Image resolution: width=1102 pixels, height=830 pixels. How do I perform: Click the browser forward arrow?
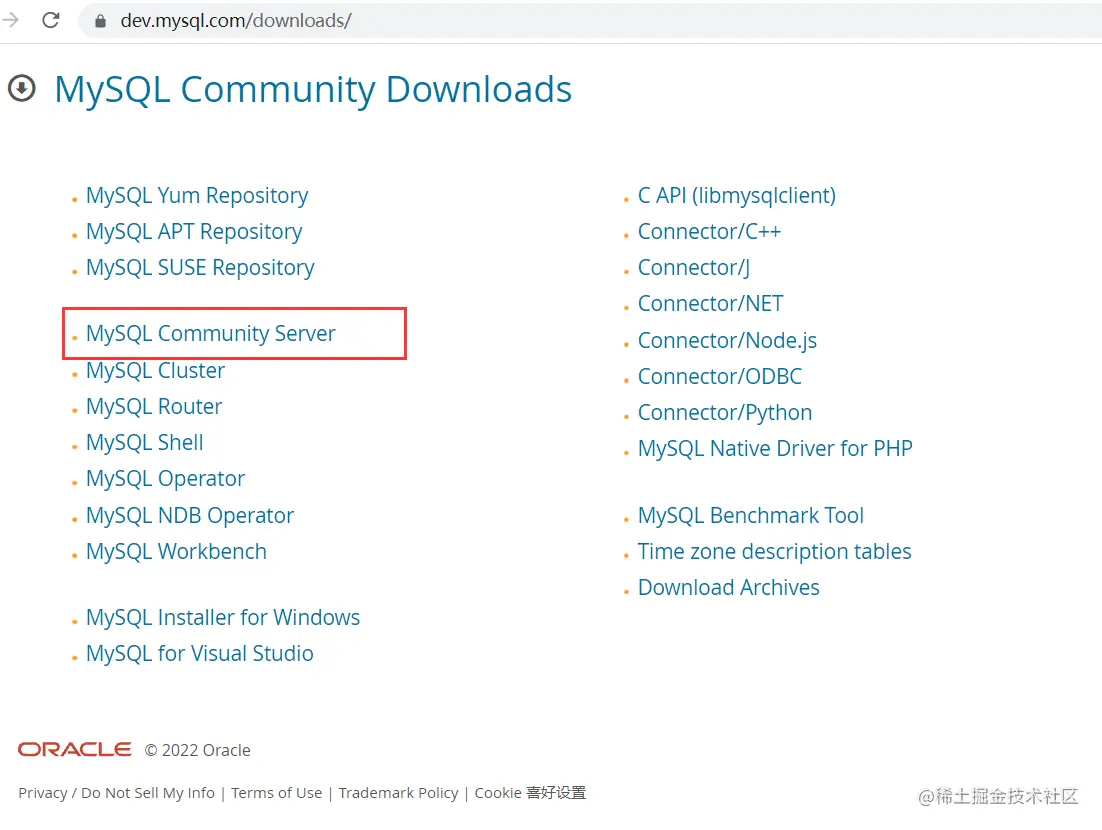[x=10, y=20]
